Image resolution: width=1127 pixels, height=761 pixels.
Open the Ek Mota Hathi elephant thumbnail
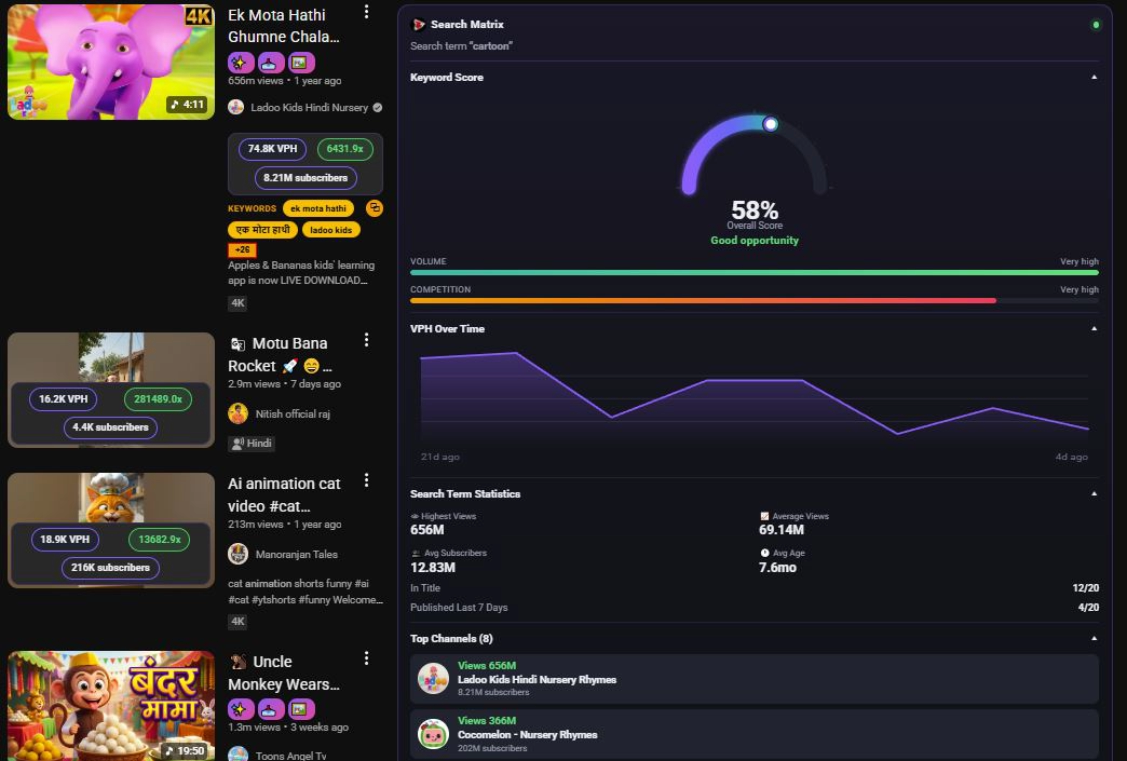(x=111, y=62)
